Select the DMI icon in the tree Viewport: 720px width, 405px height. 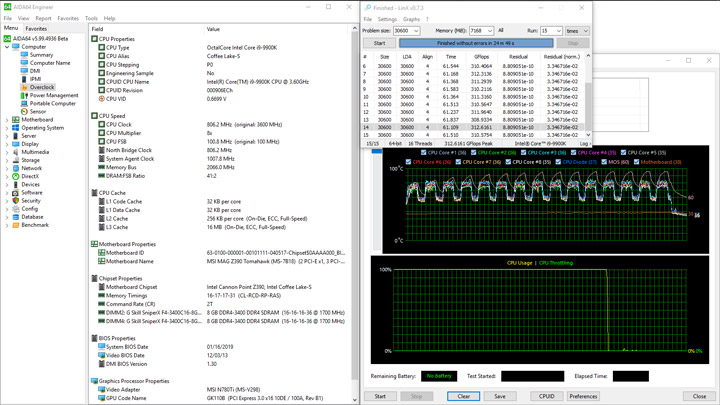pos(24,71)
